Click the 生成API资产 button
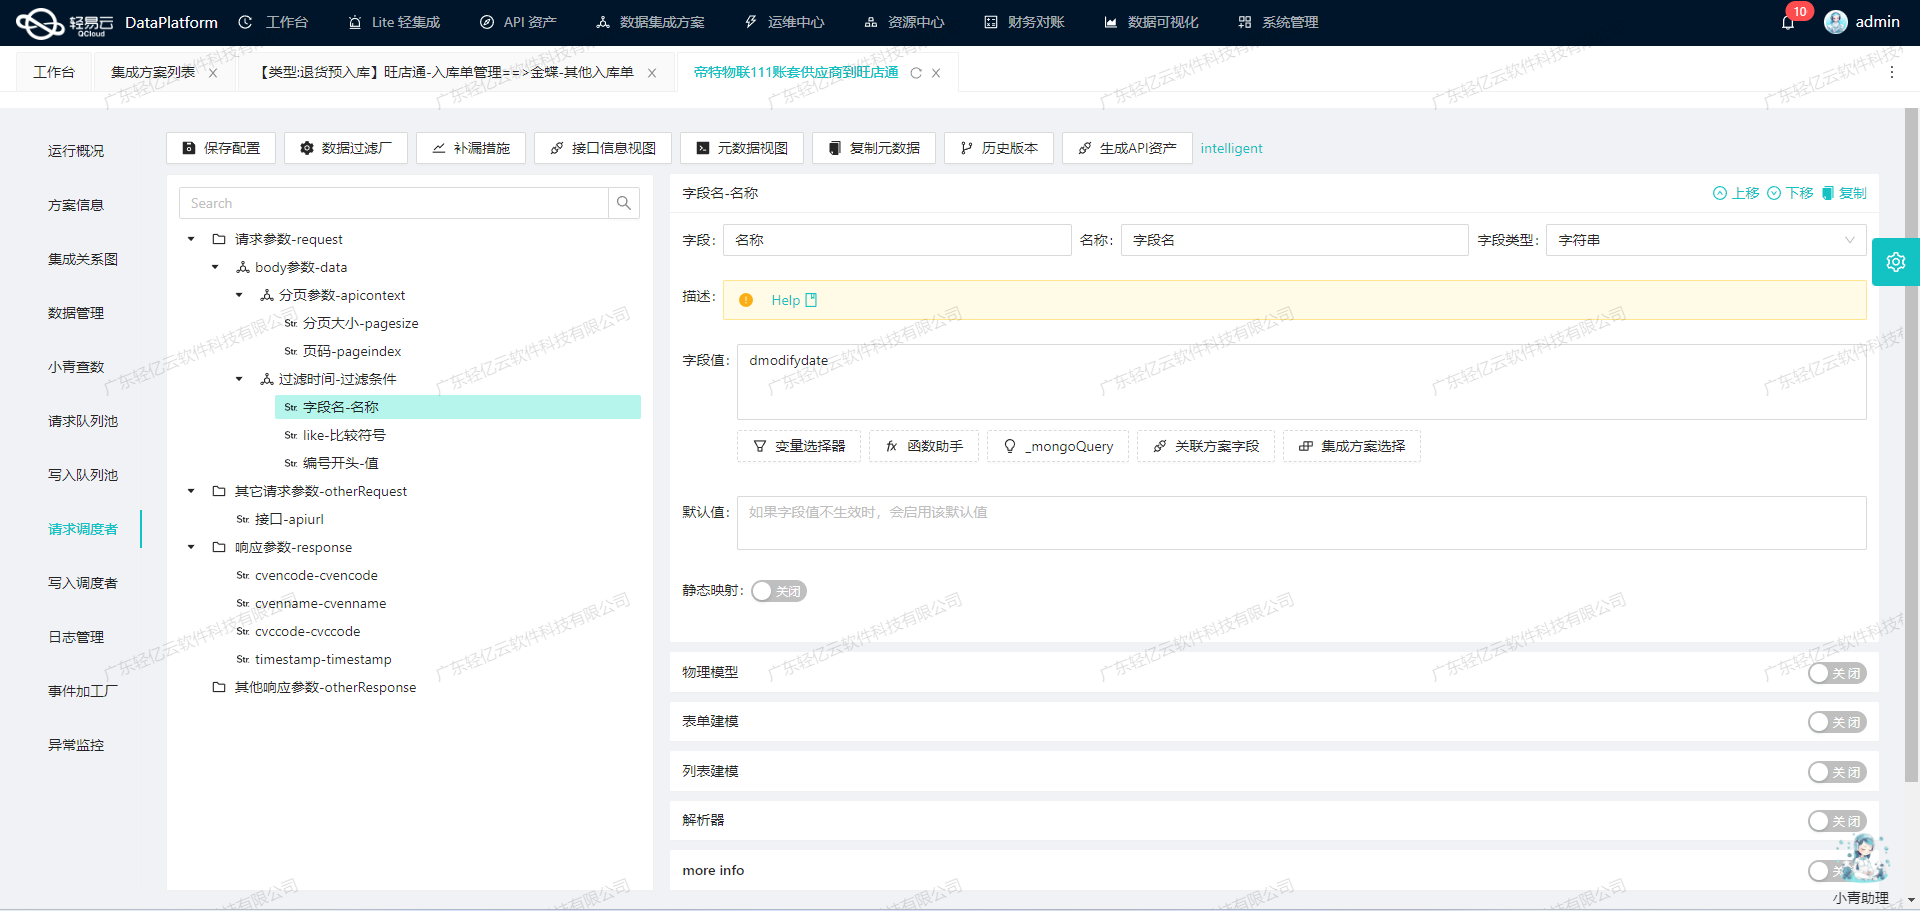This screenshot has width=1920, height=911. tap(1127, 148)
